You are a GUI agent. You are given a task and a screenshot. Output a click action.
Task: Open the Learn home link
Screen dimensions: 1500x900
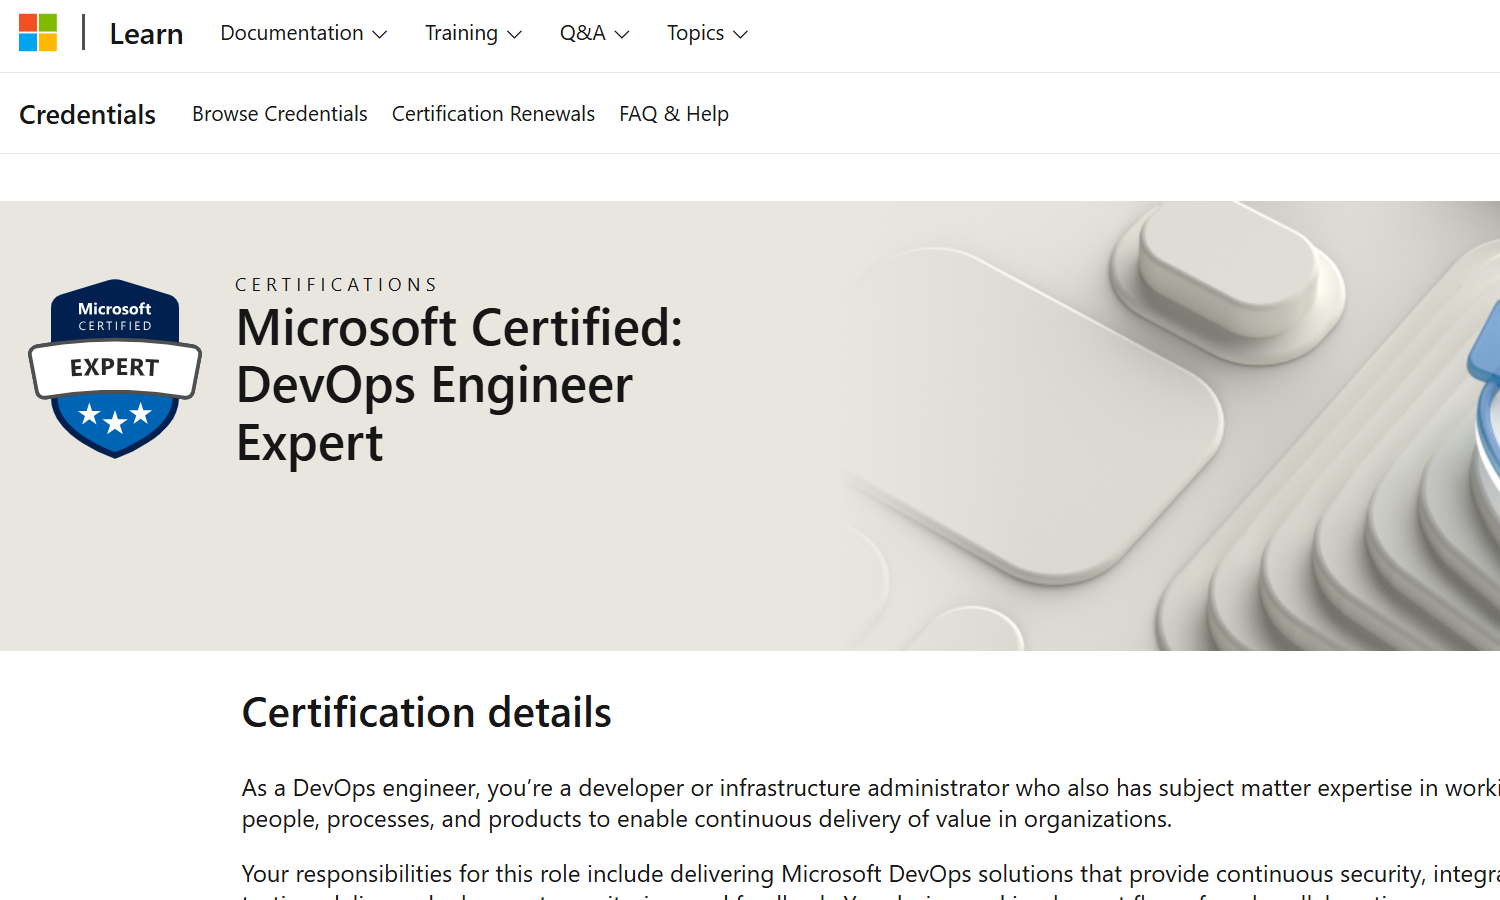pos(146,34)
